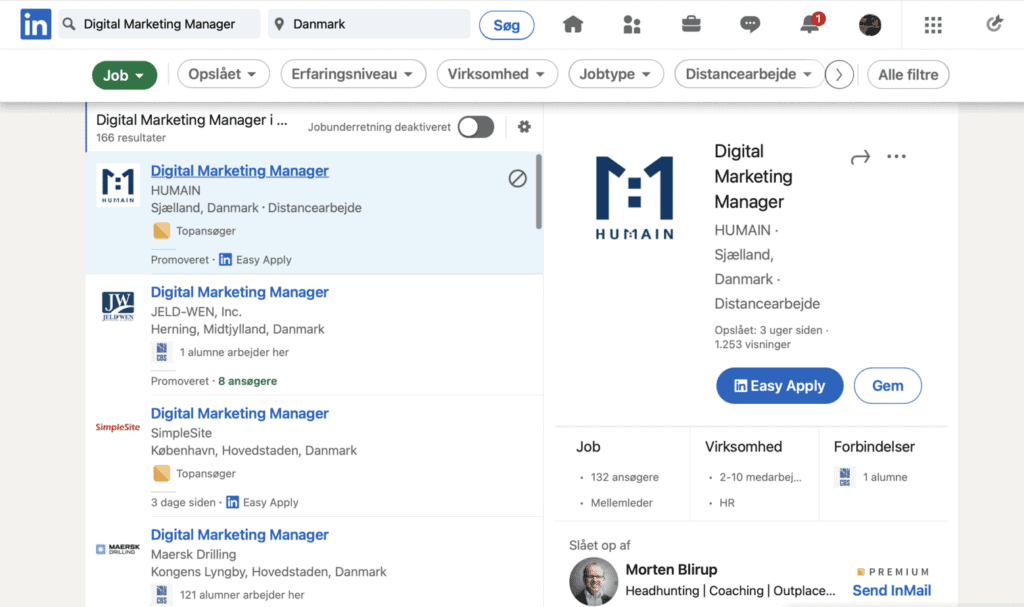
Task: Click the Danmark location field
Action: click(x=369, y=24)
